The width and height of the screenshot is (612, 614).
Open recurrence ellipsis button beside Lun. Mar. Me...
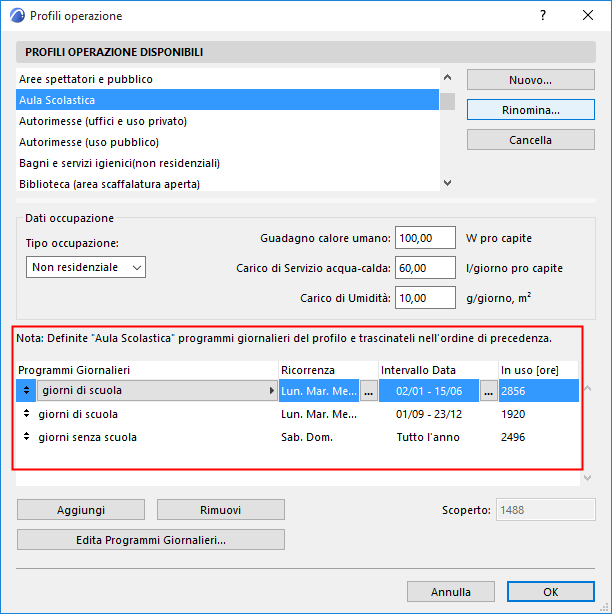click(369, 391)
